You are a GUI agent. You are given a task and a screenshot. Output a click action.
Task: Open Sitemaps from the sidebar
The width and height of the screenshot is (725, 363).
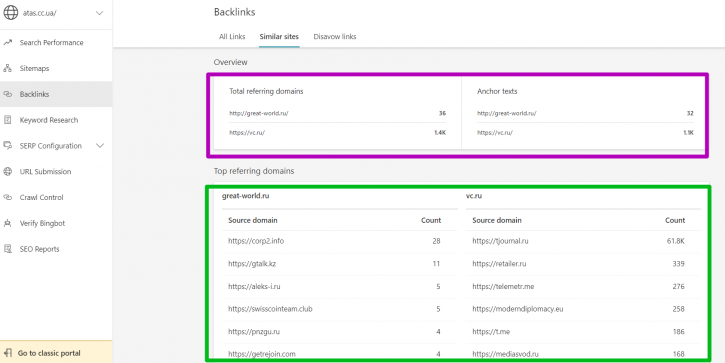pyautogui.click(x=34, y=68)
